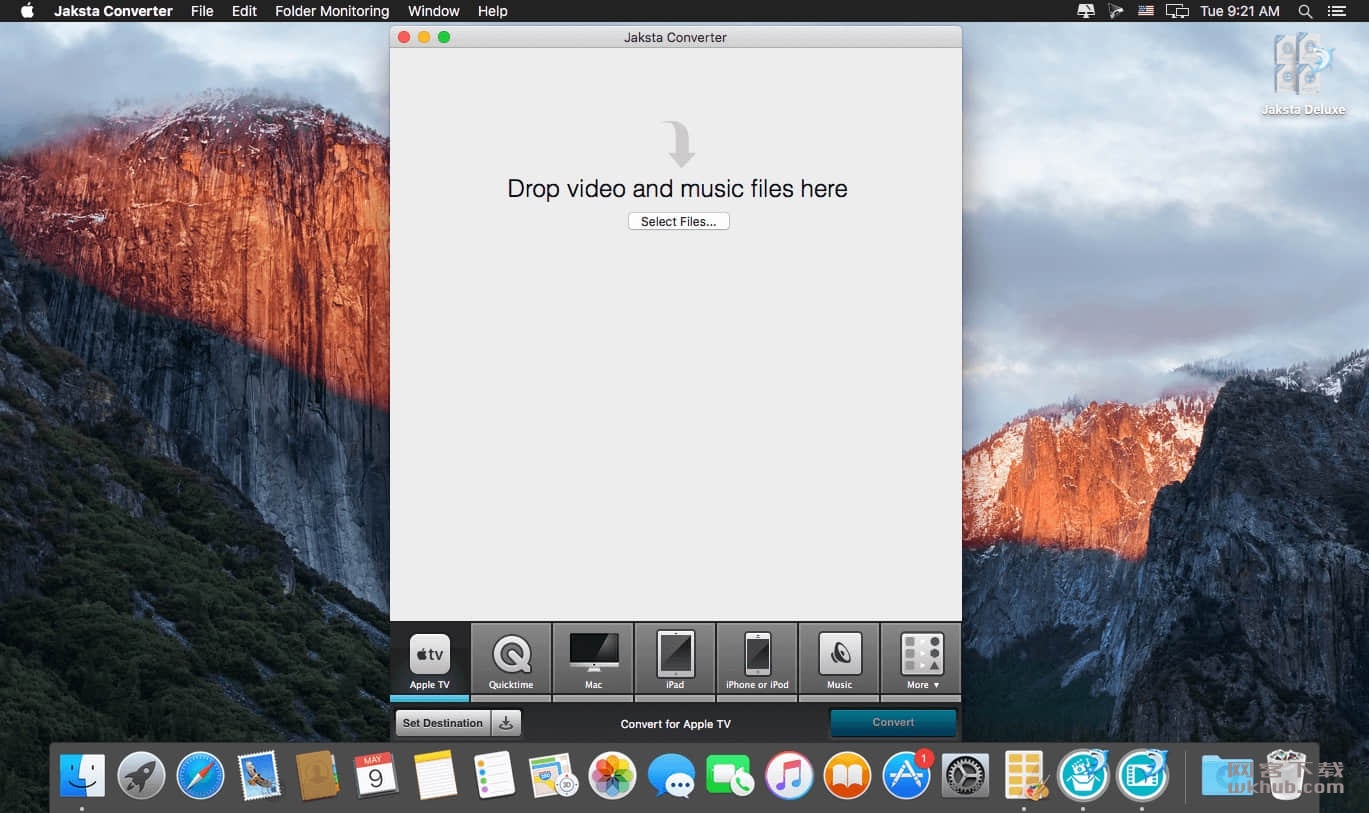Open Notification Center list icon
This screenshot has height=813, width=1369.
point(1337,11)
